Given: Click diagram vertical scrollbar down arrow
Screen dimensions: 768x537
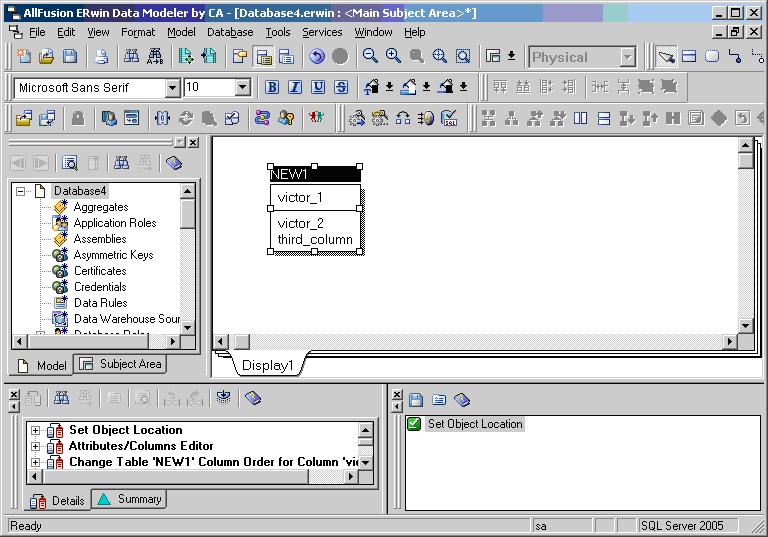Looking at the screenshot, I should click(x=745, y=325).
